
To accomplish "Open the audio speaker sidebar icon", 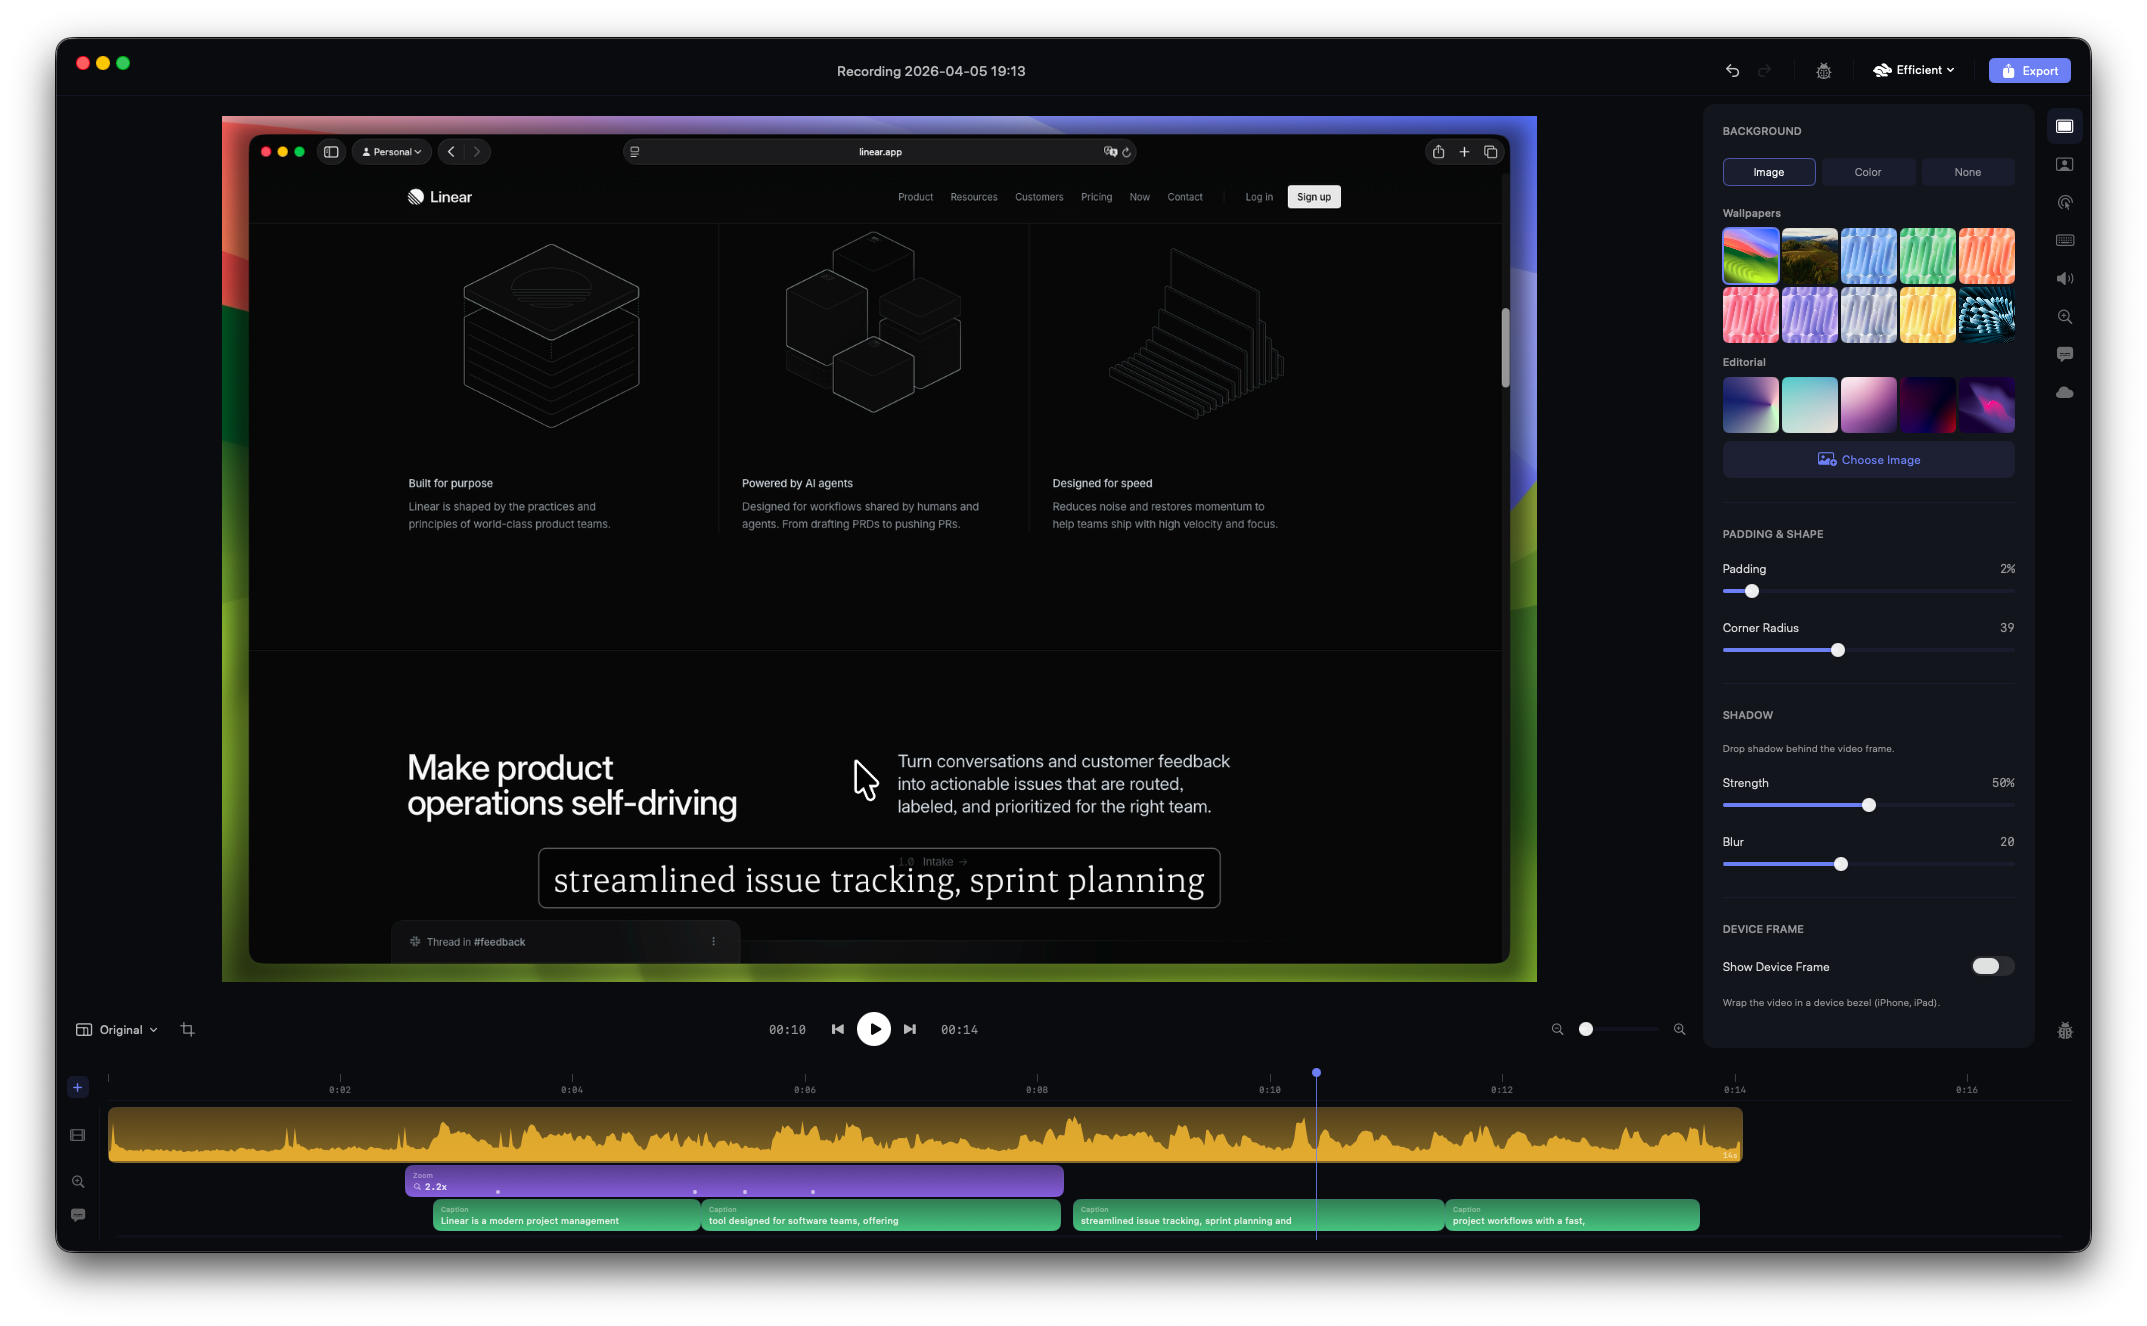I will click(2064, 279).
